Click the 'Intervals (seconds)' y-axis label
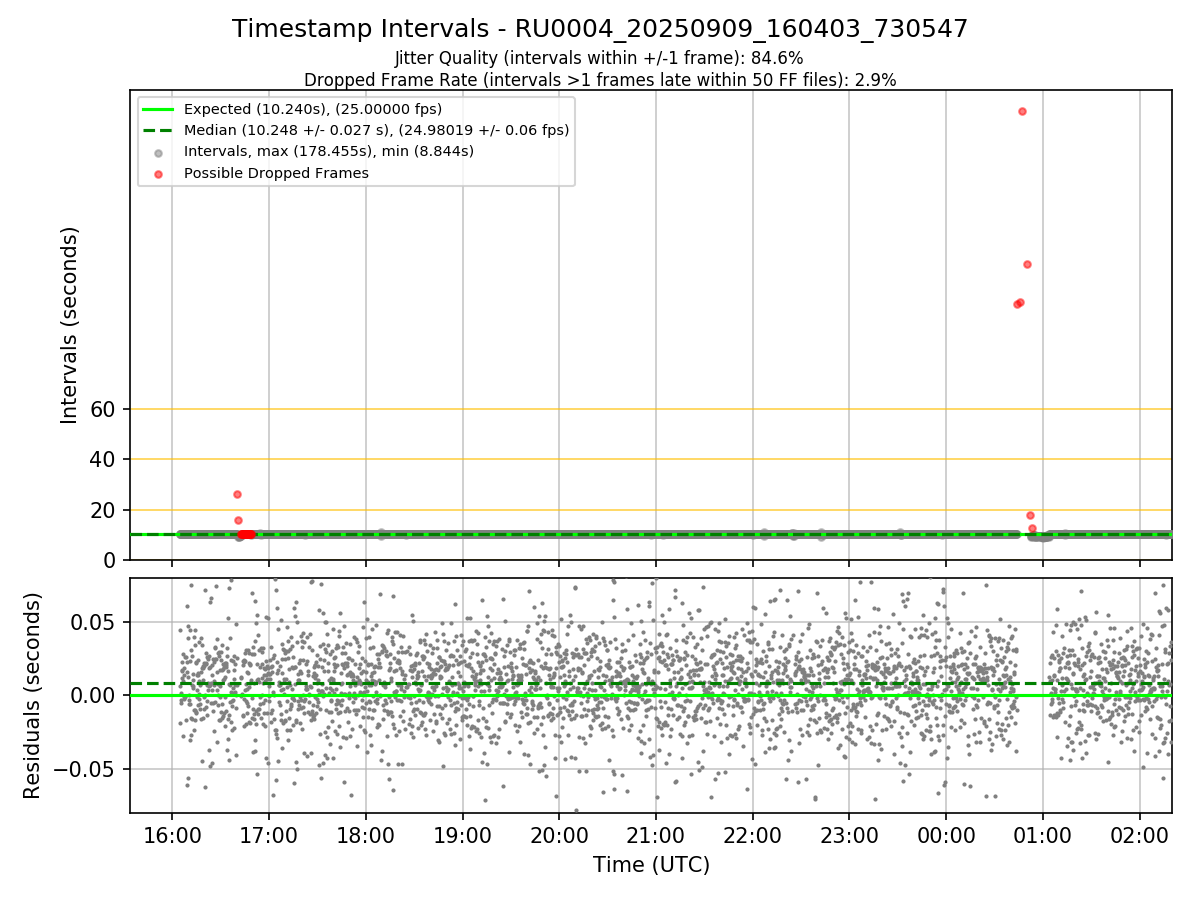Image resolution: width=1200 pixels, height=900 pixels. (70, 325)
